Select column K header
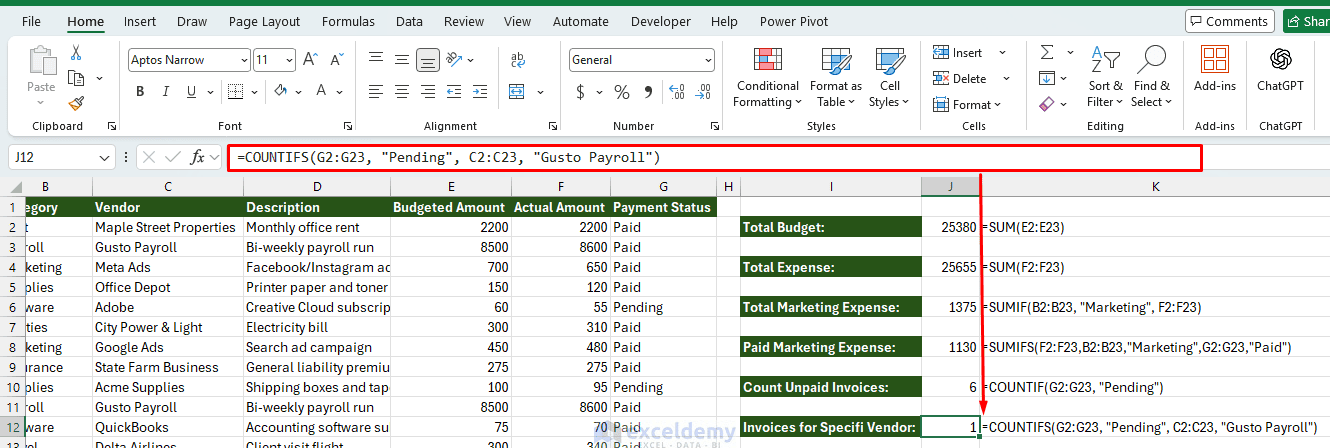This screenshot has width=1330, height=448. point(1155,187)
